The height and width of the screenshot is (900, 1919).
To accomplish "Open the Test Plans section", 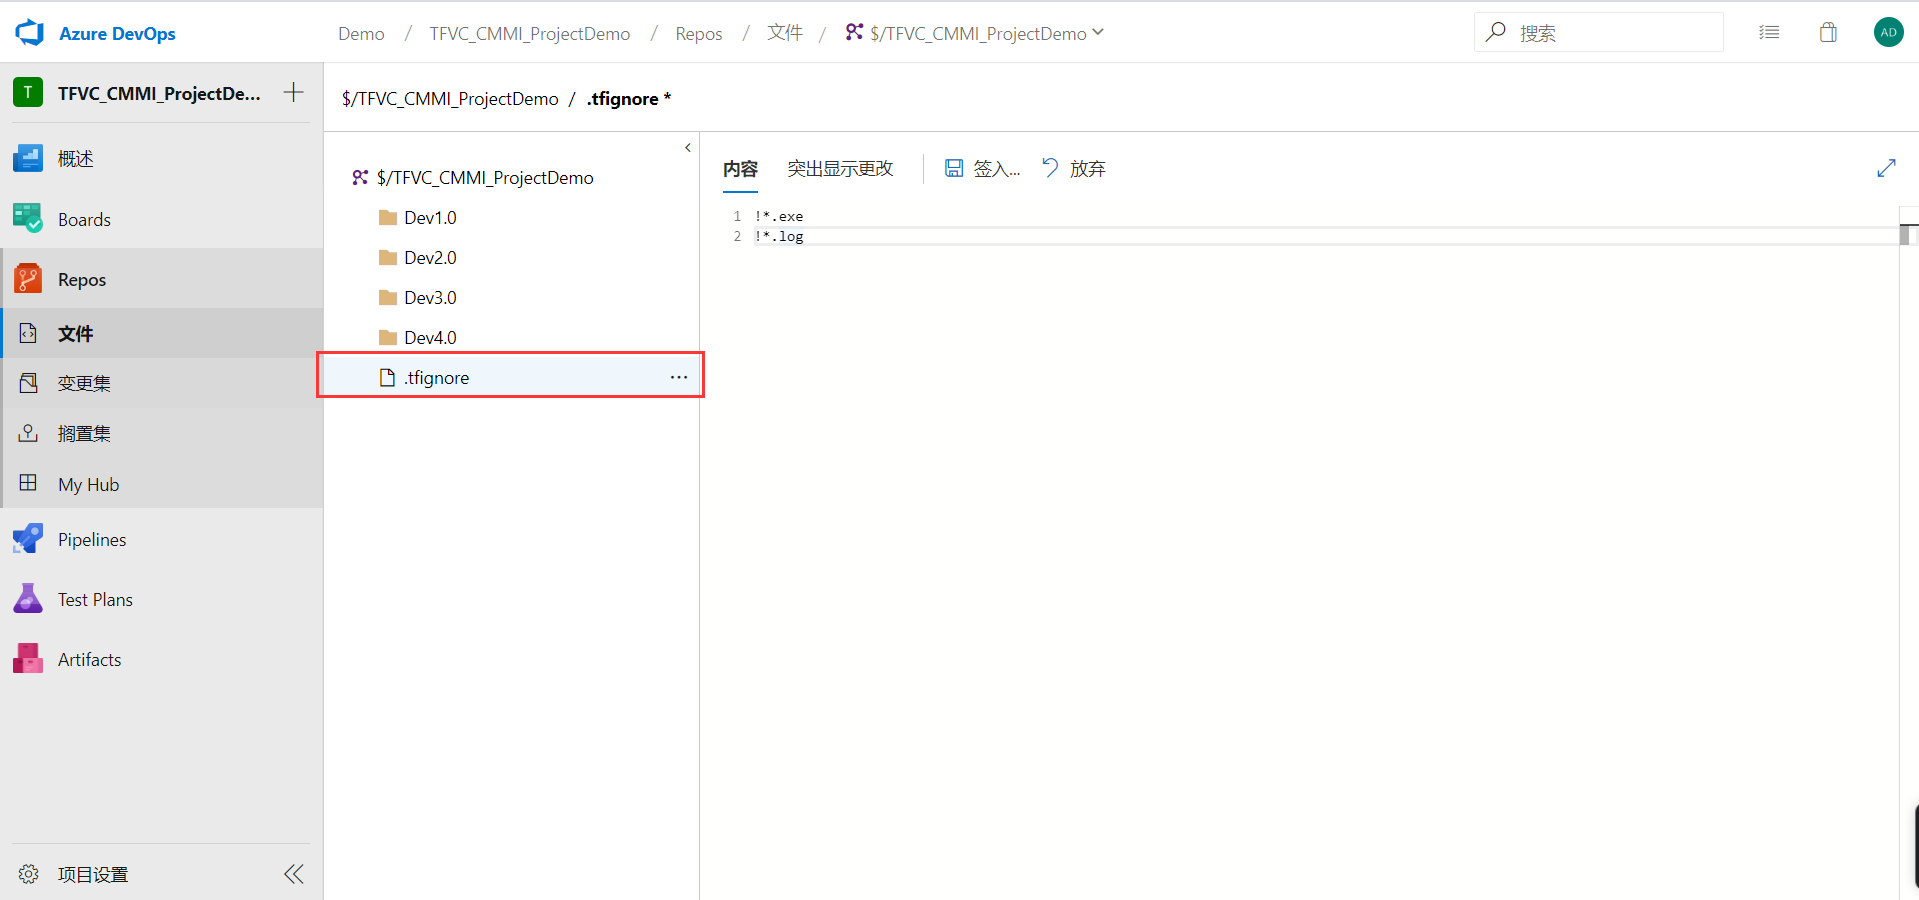I will pos(161,599).
